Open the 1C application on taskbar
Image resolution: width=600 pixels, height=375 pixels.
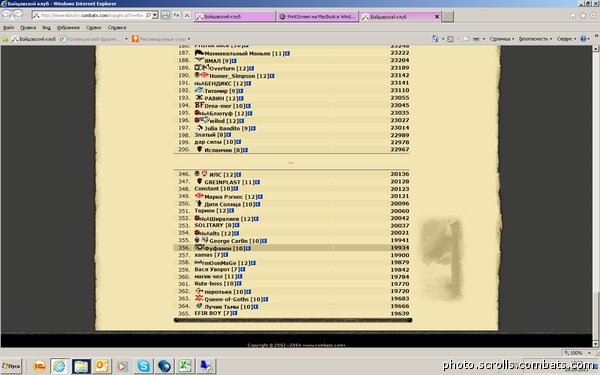click(x=39, y=366)
